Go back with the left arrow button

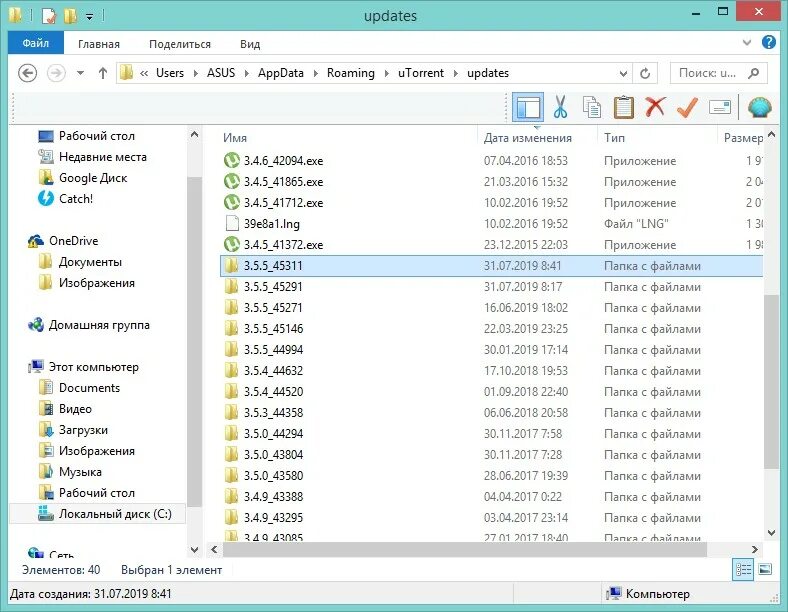(x=28, y=73)
